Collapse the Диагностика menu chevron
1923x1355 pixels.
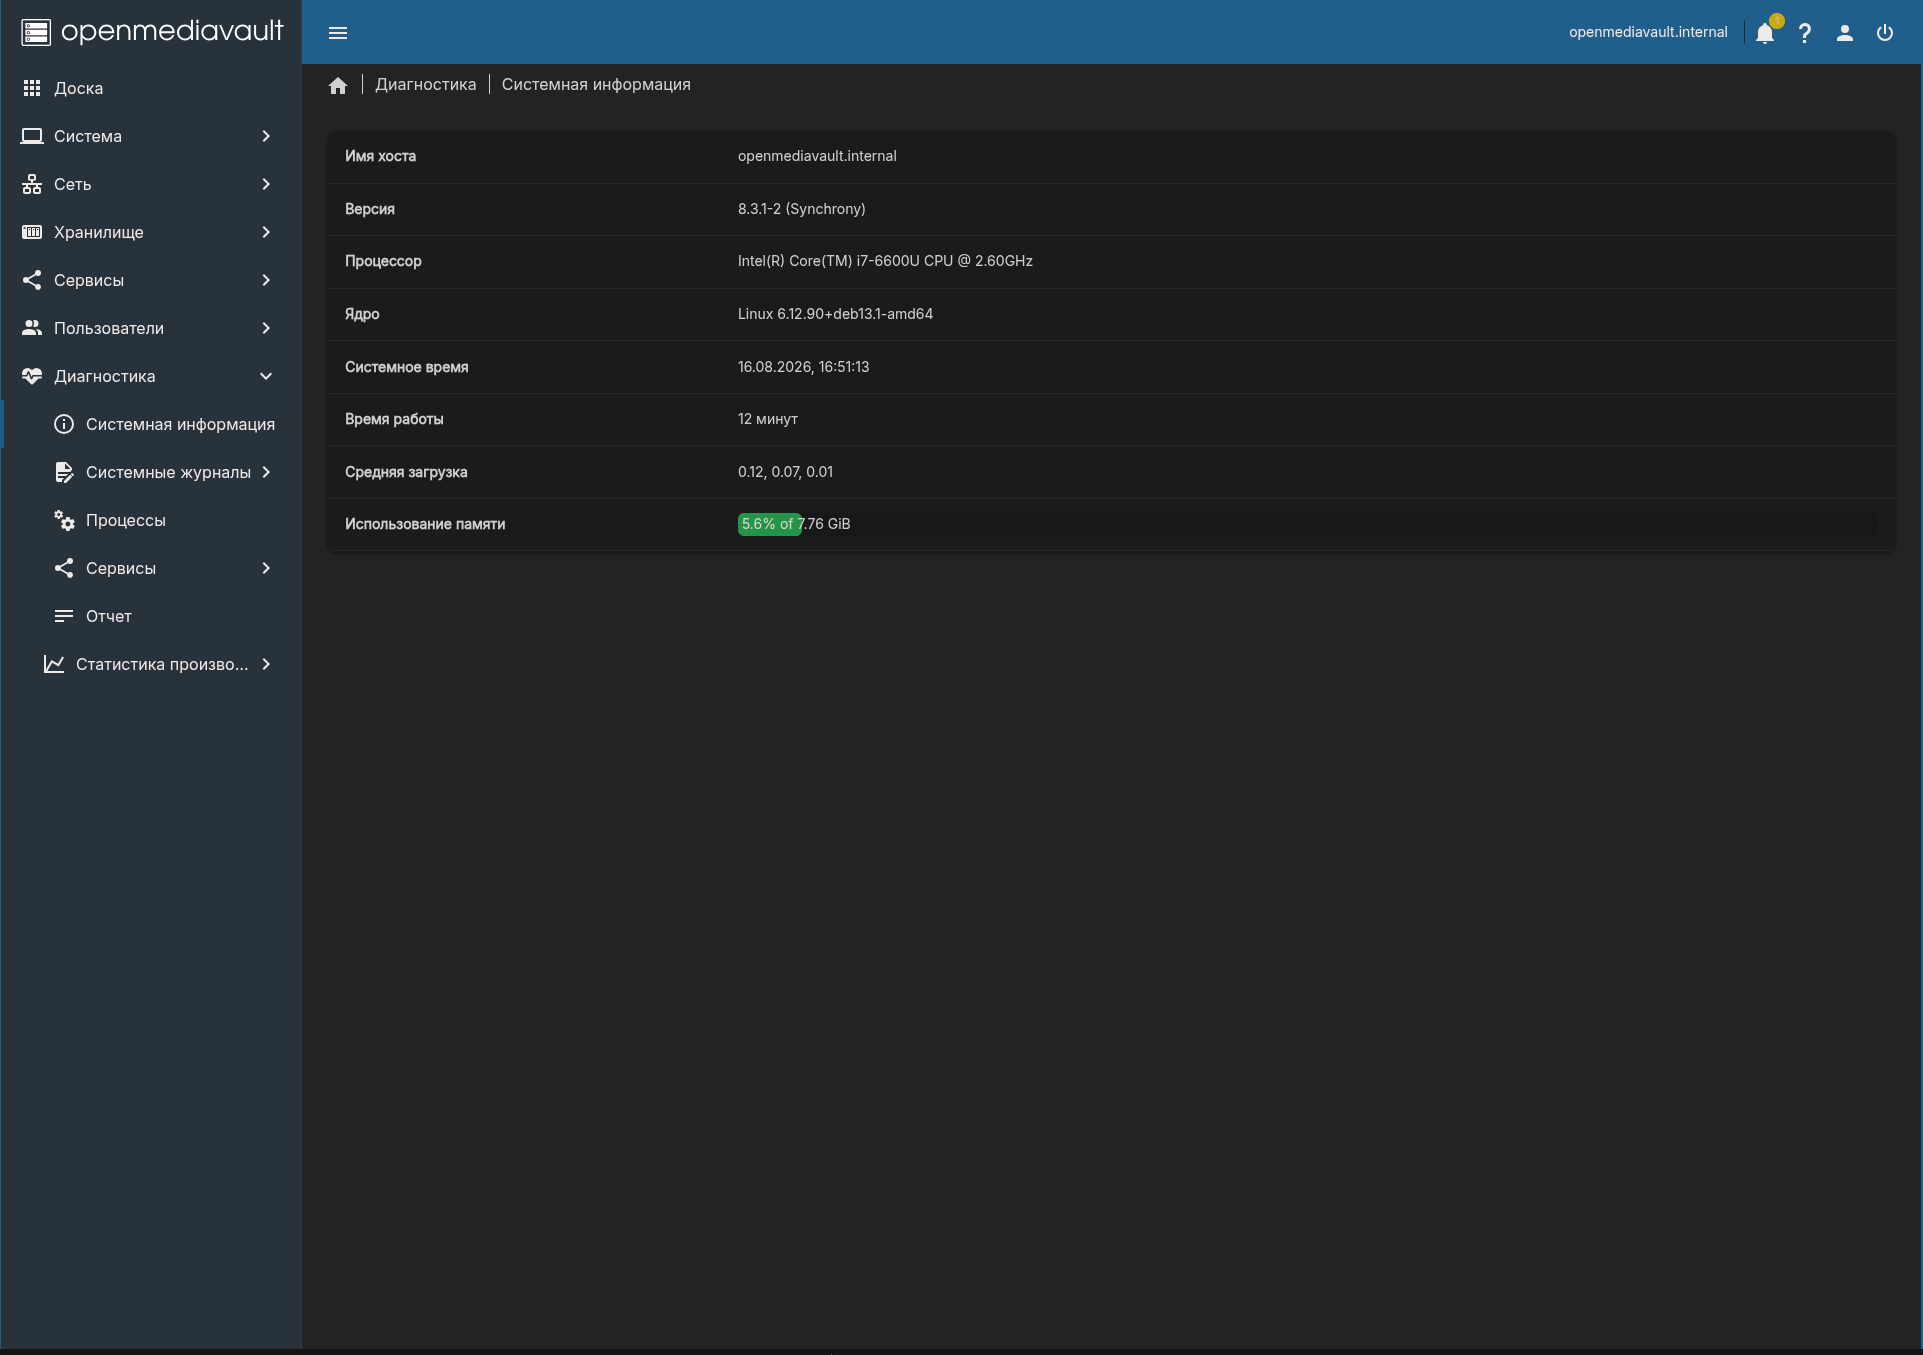click(266, 376)
